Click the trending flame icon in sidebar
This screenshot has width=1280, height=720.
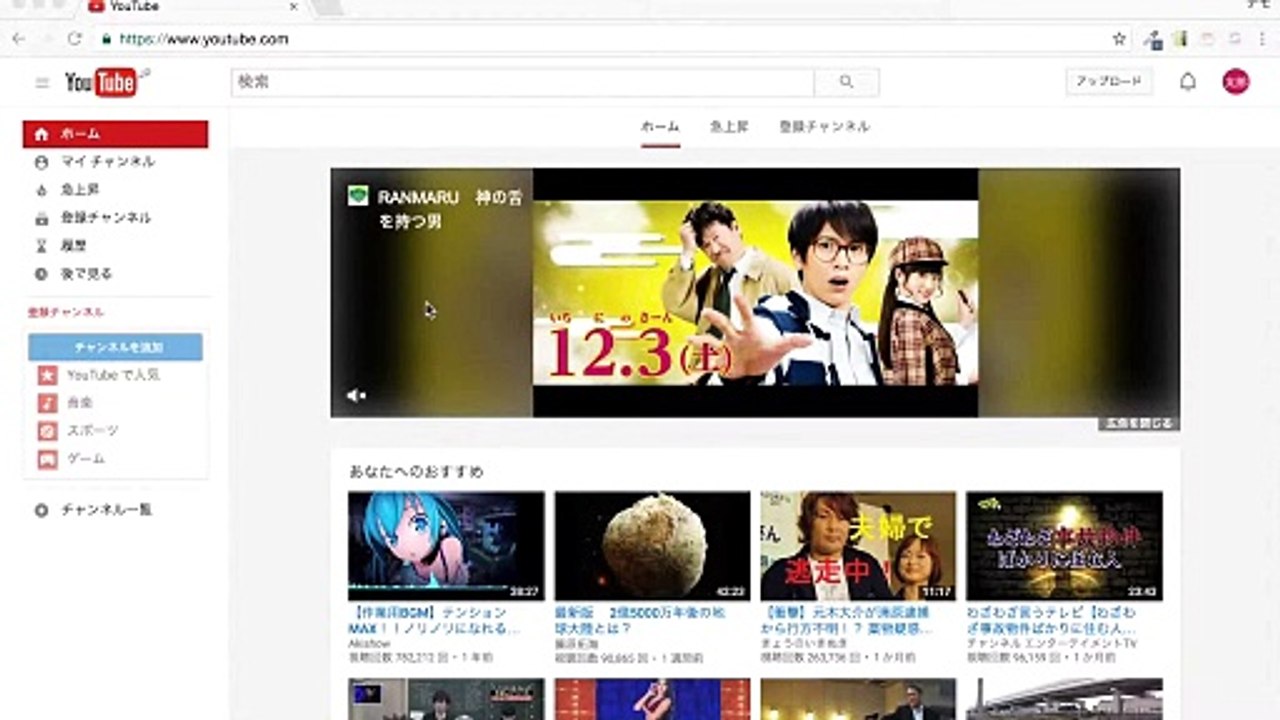coord(41,190)
